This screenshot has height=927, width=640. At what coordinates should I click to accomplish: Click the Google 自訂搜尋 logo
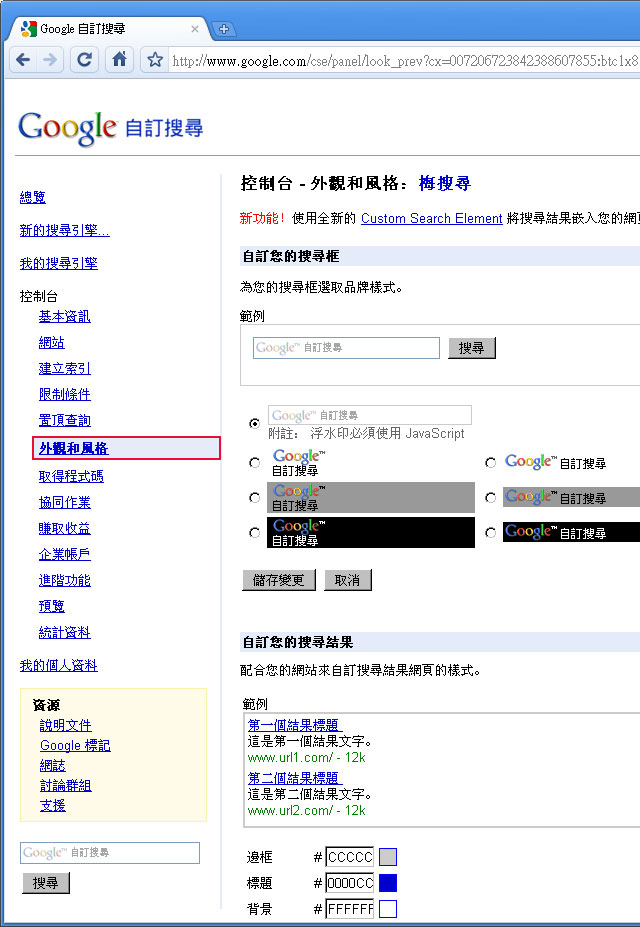(111, 127)
